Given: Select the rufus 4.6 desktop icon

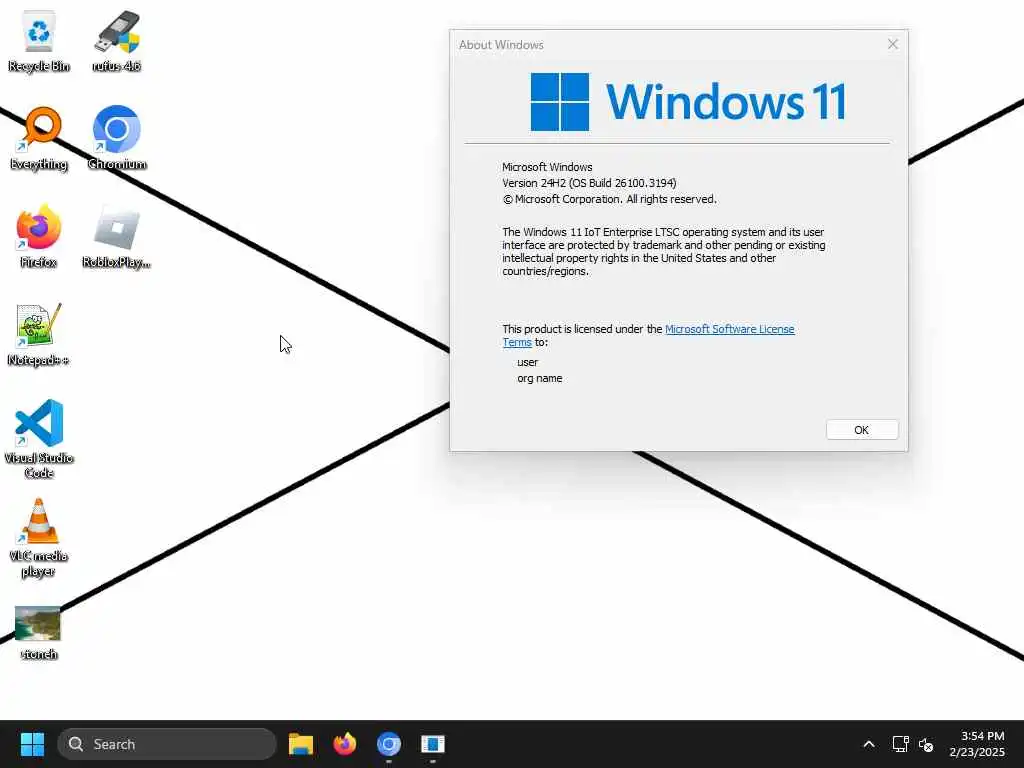Looking at the screenshot, I should click(116, 42).
